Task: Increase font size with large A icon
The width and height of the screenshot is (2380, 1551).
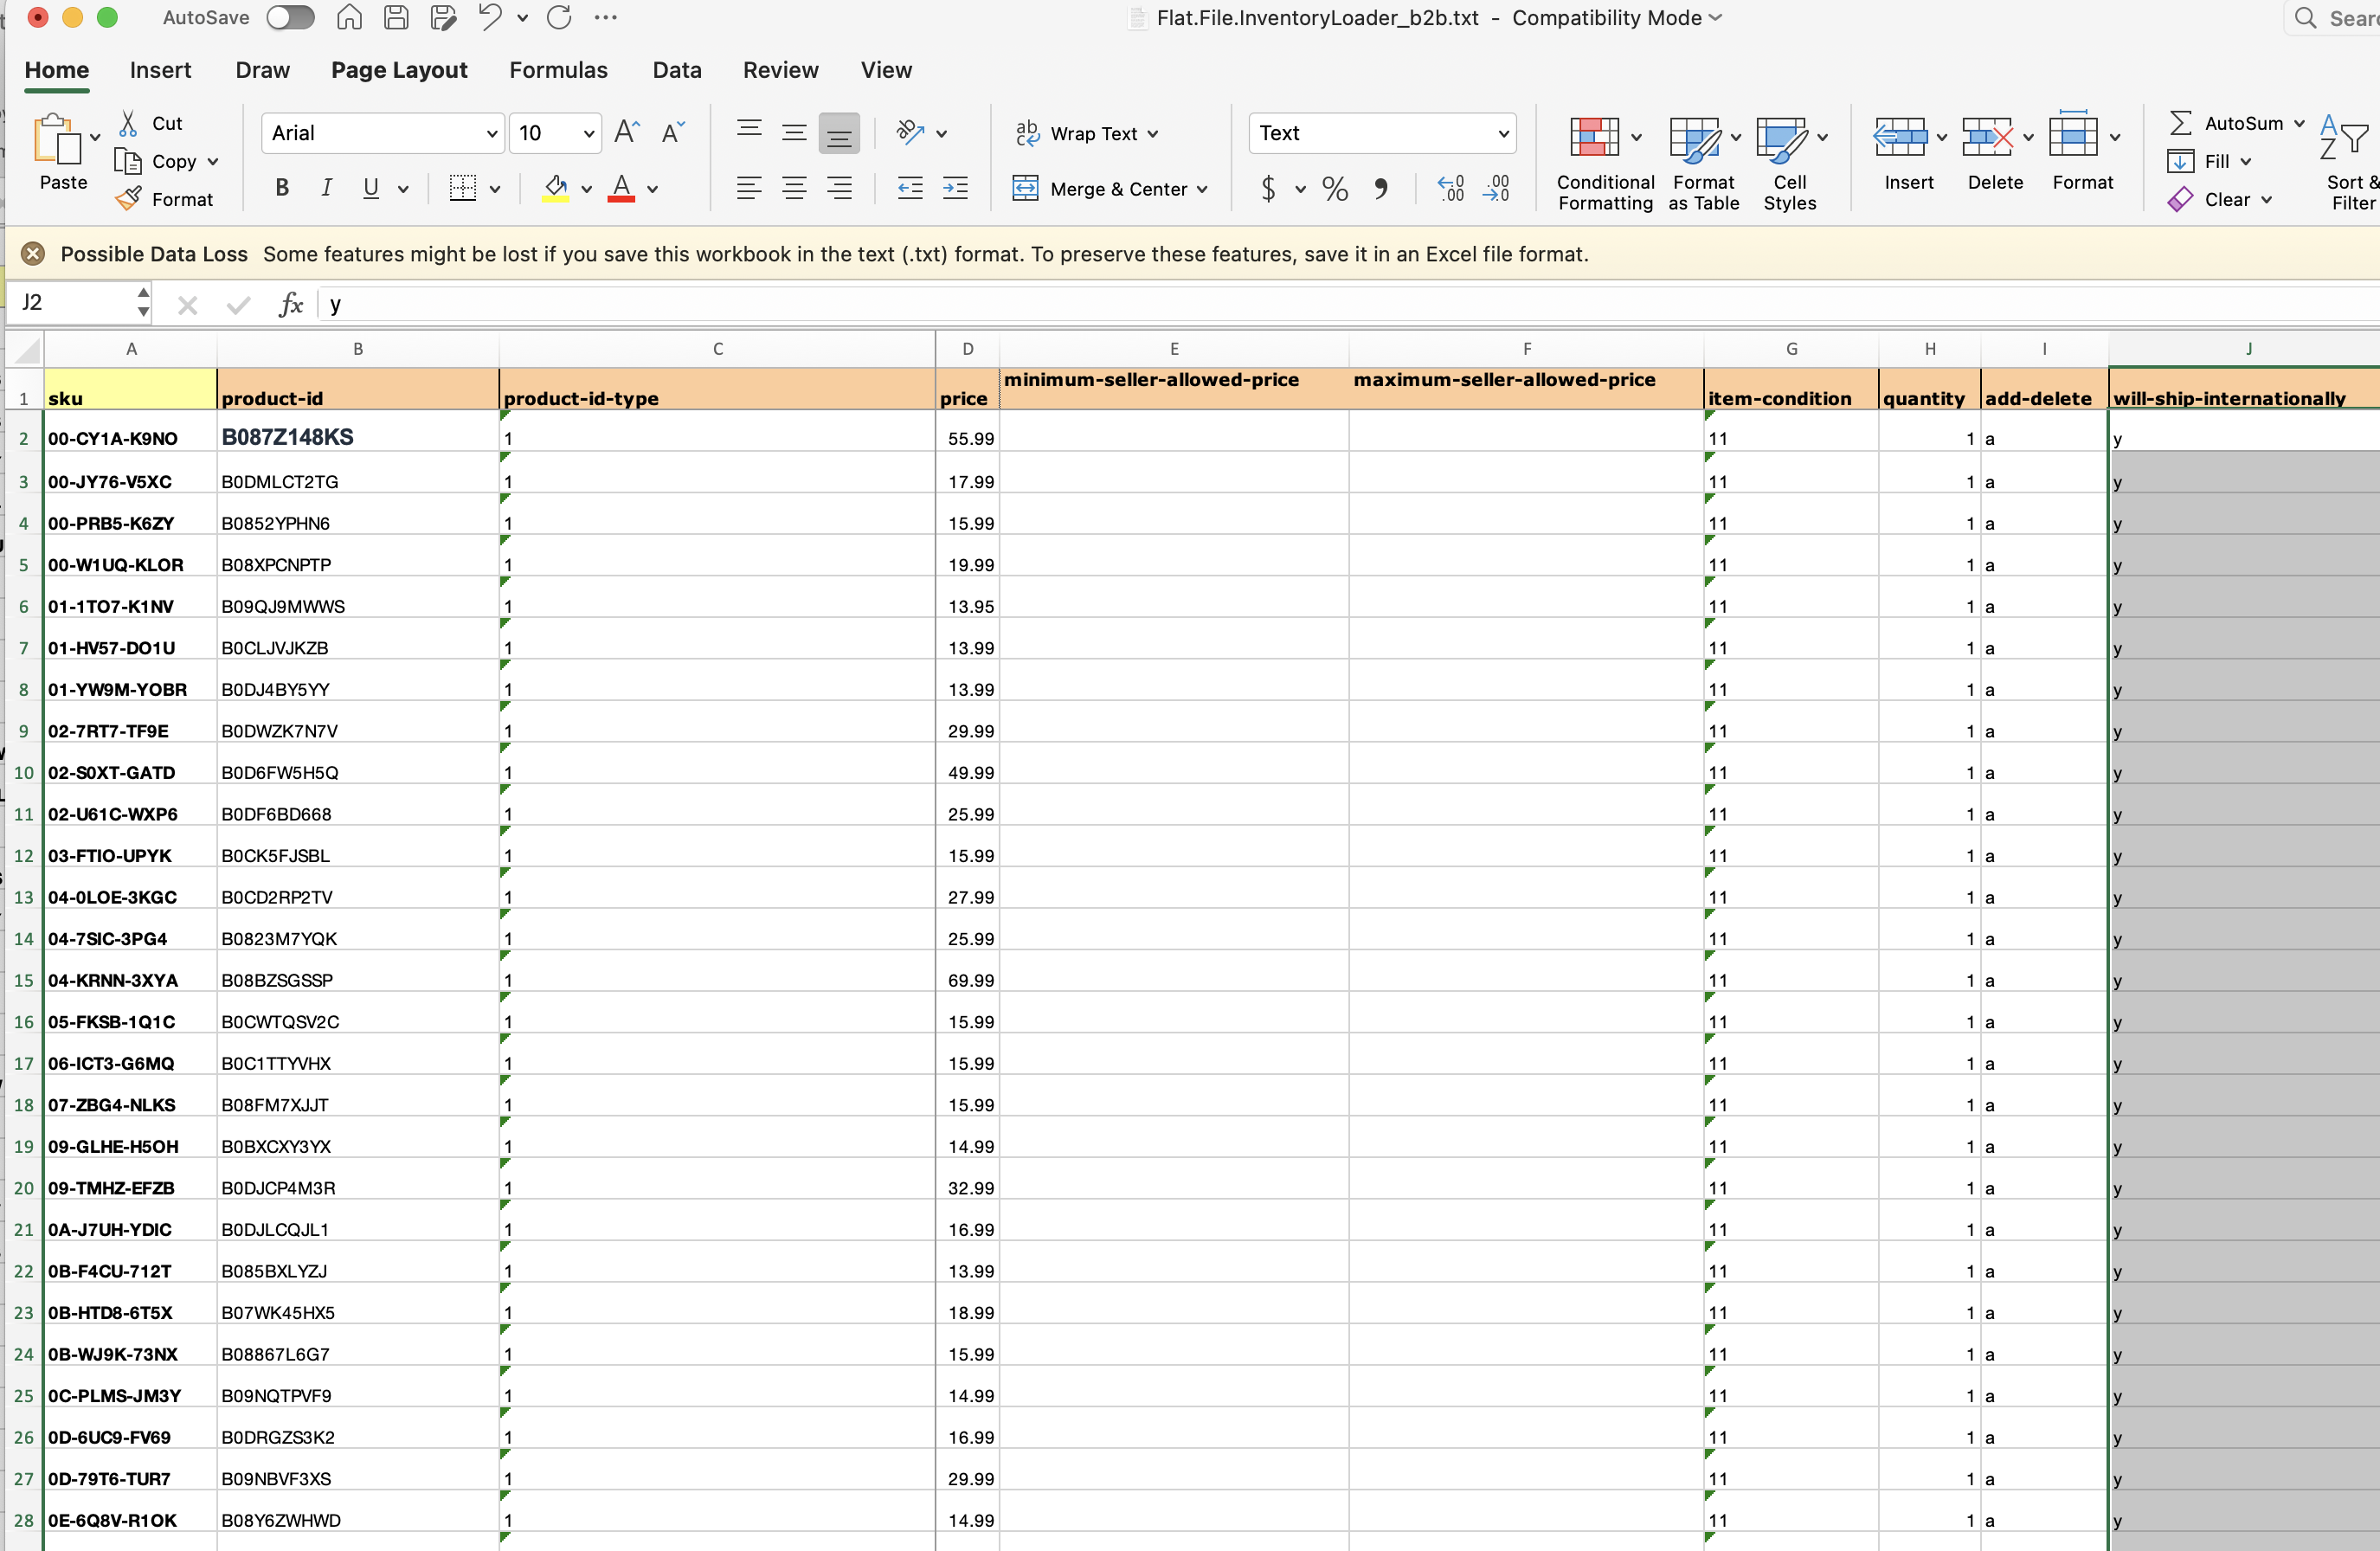Action: [x=627, y=132]
